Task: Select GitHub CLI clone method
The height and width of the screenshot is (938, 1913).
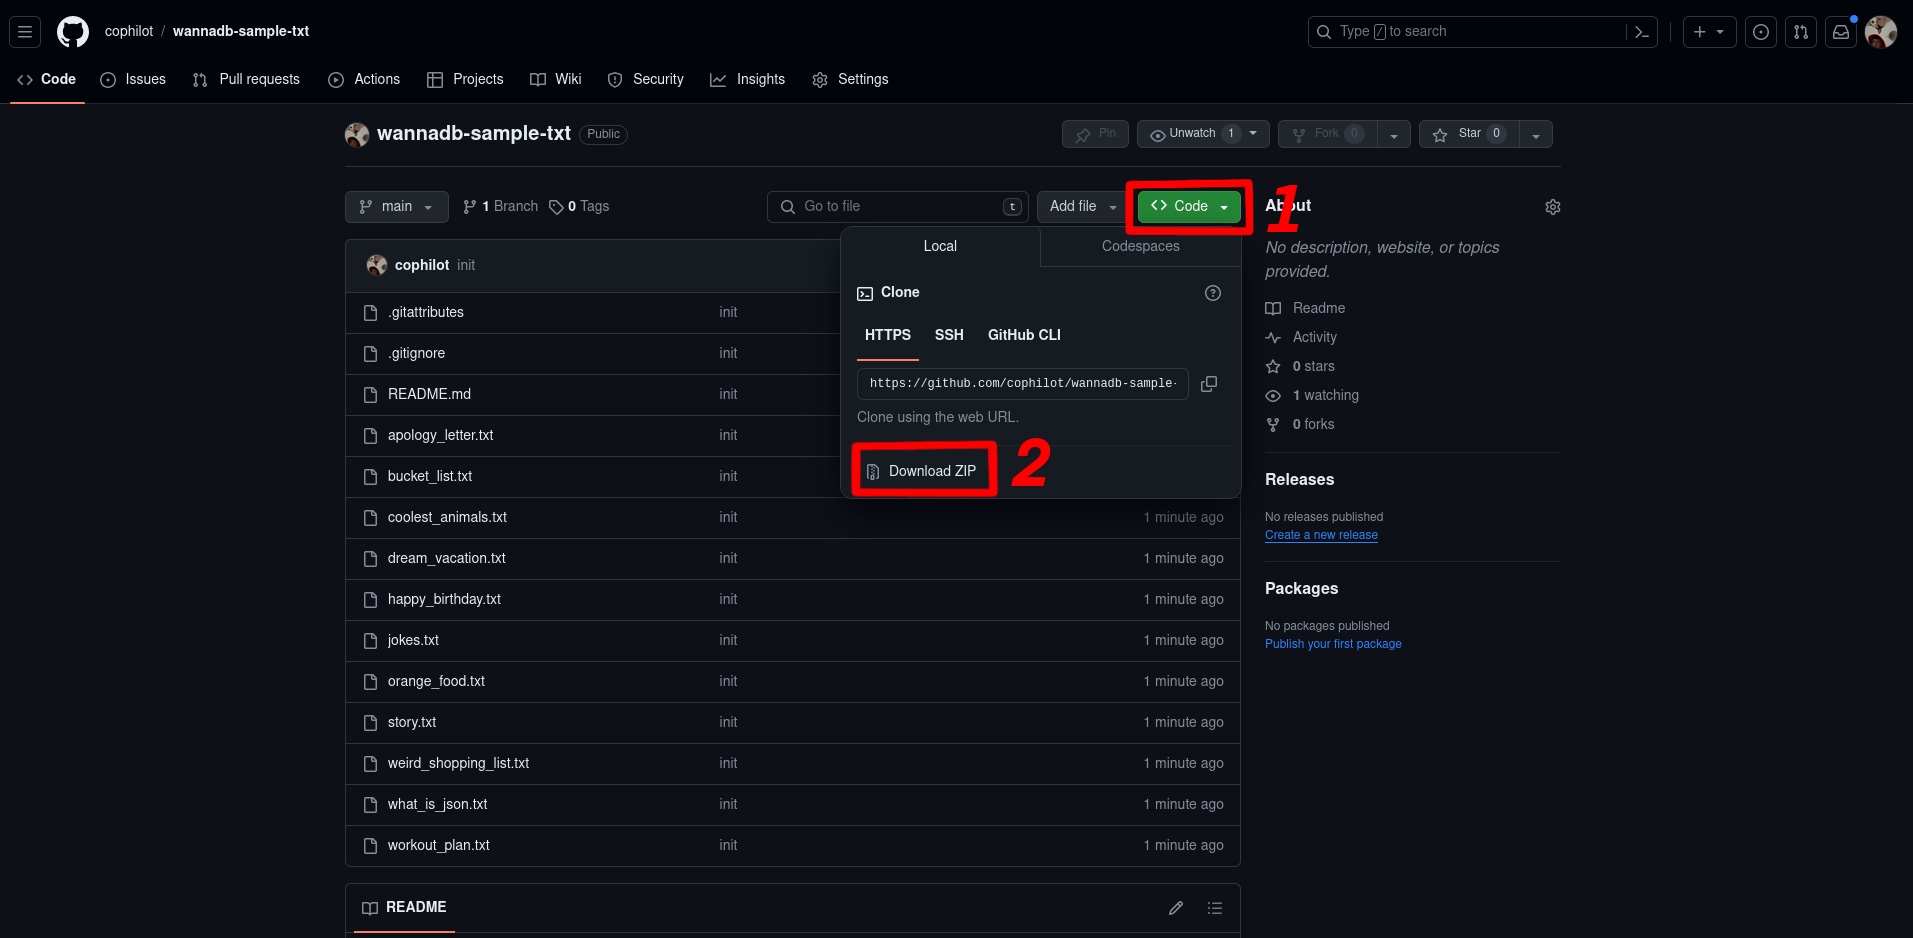Action: (1024, 336)
